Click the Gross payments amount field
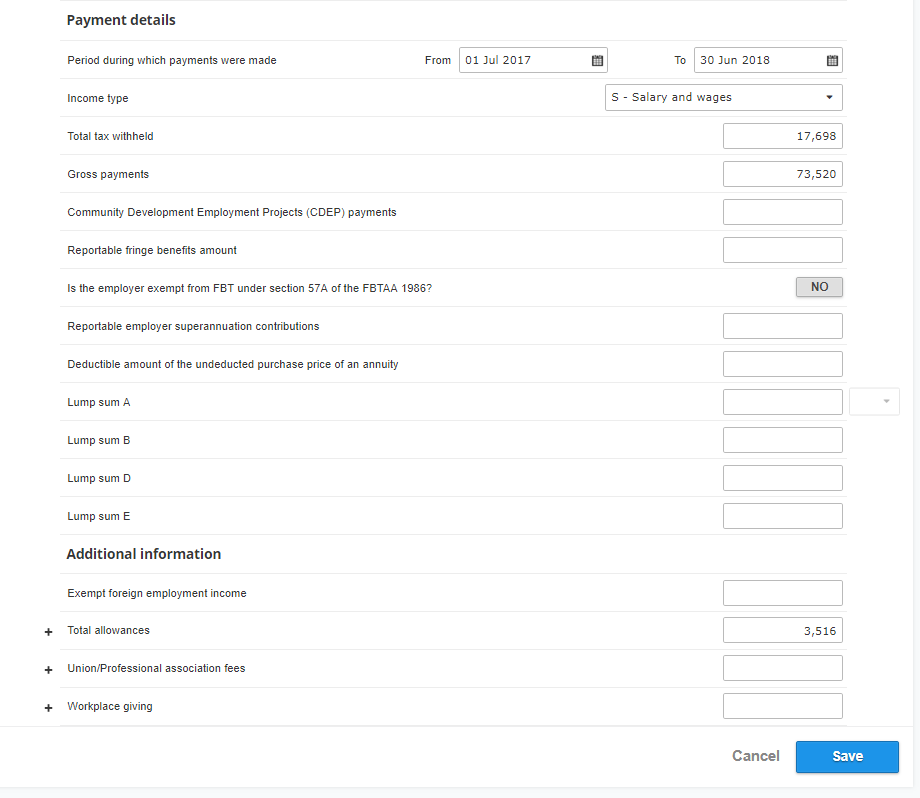This screenshot has height=798, width=920. click(783, 174)
